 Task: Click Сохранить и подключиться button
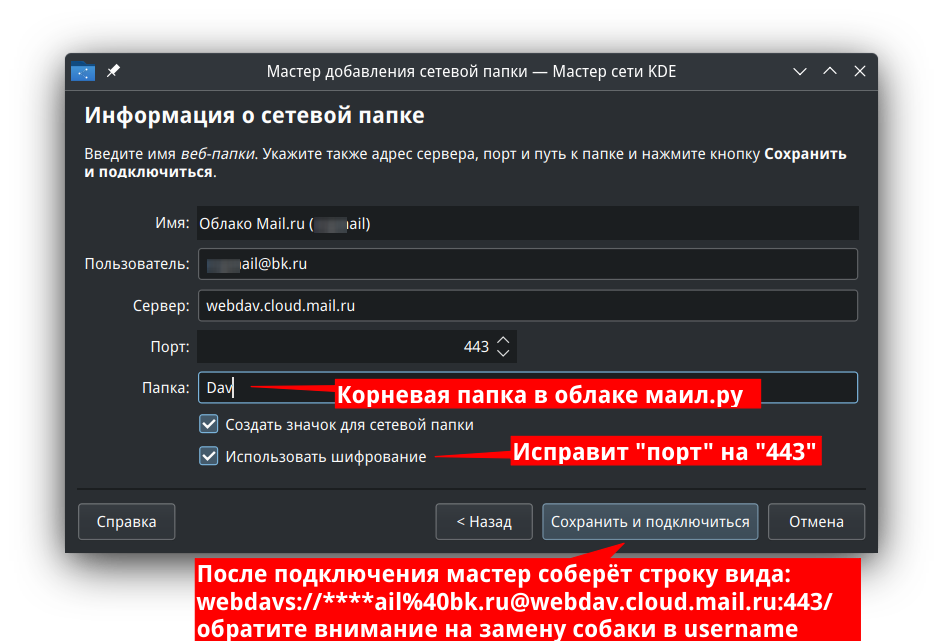point(650,521)
